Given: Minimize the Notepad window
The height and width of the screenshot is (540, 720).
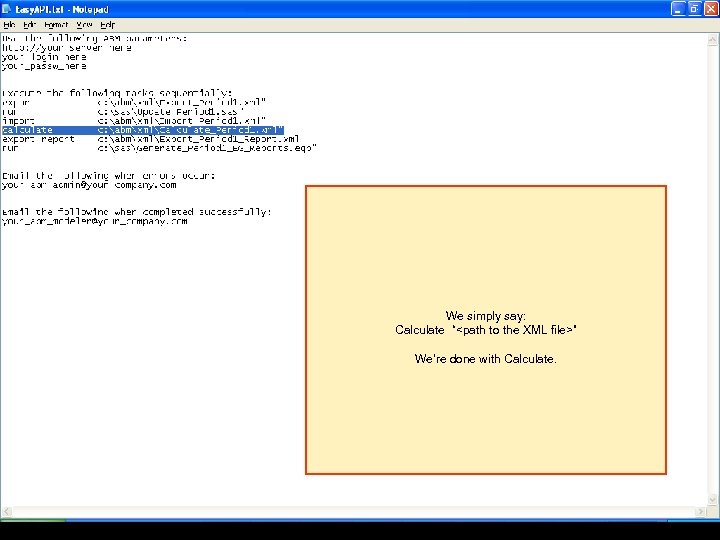Looking at the screenshot, I should pos(678,9).
